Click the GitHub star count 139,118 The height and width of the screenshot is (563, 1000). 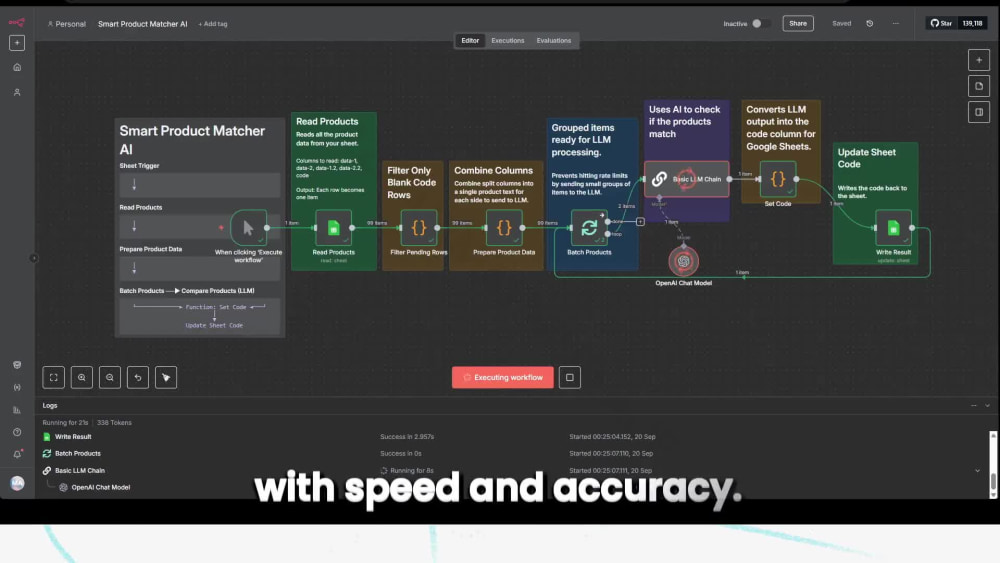972,24
